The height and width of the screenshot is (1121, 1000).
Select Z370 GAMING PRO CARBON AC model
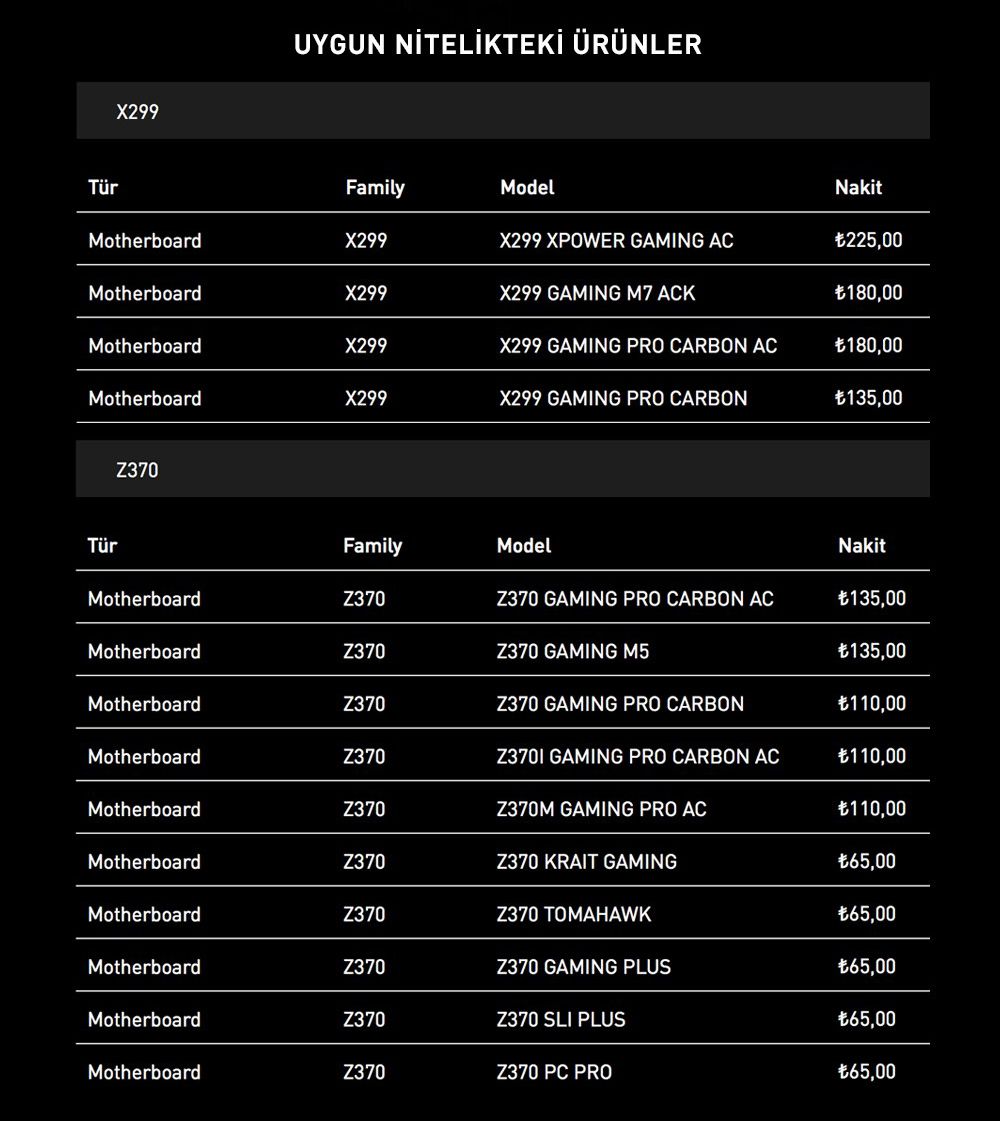click(635, 599)
